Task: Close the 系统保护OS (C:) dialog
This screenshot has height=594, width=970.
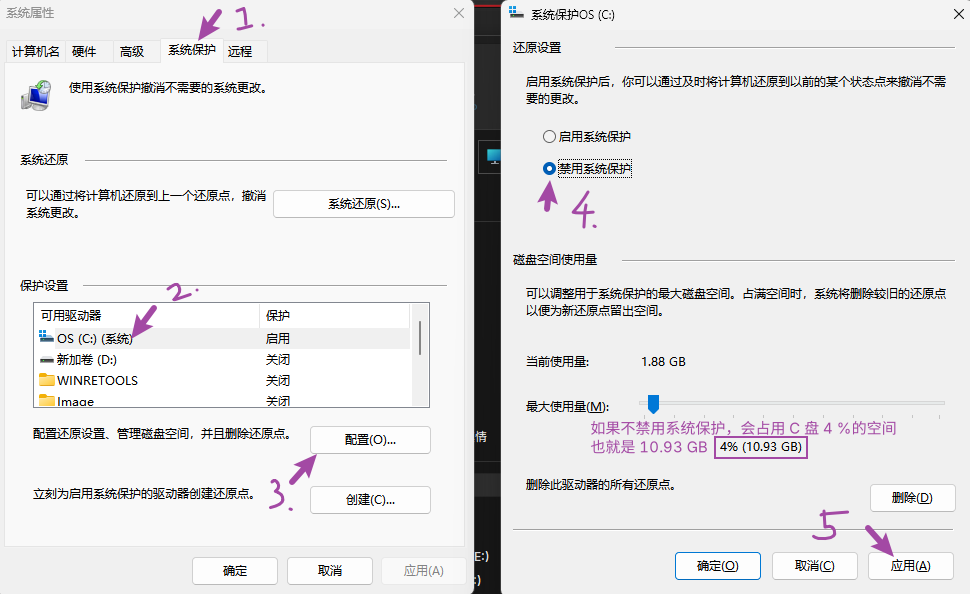Action: [x=958, y=14]
